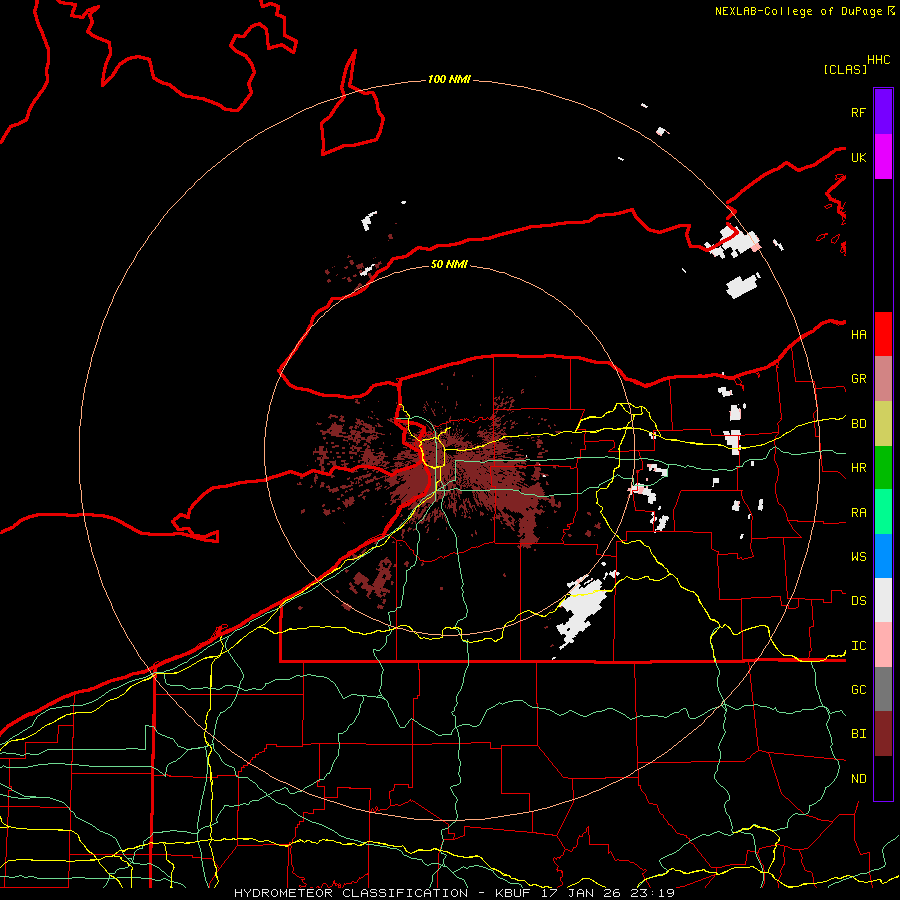Click the brown BI legend color swatch

883,734
